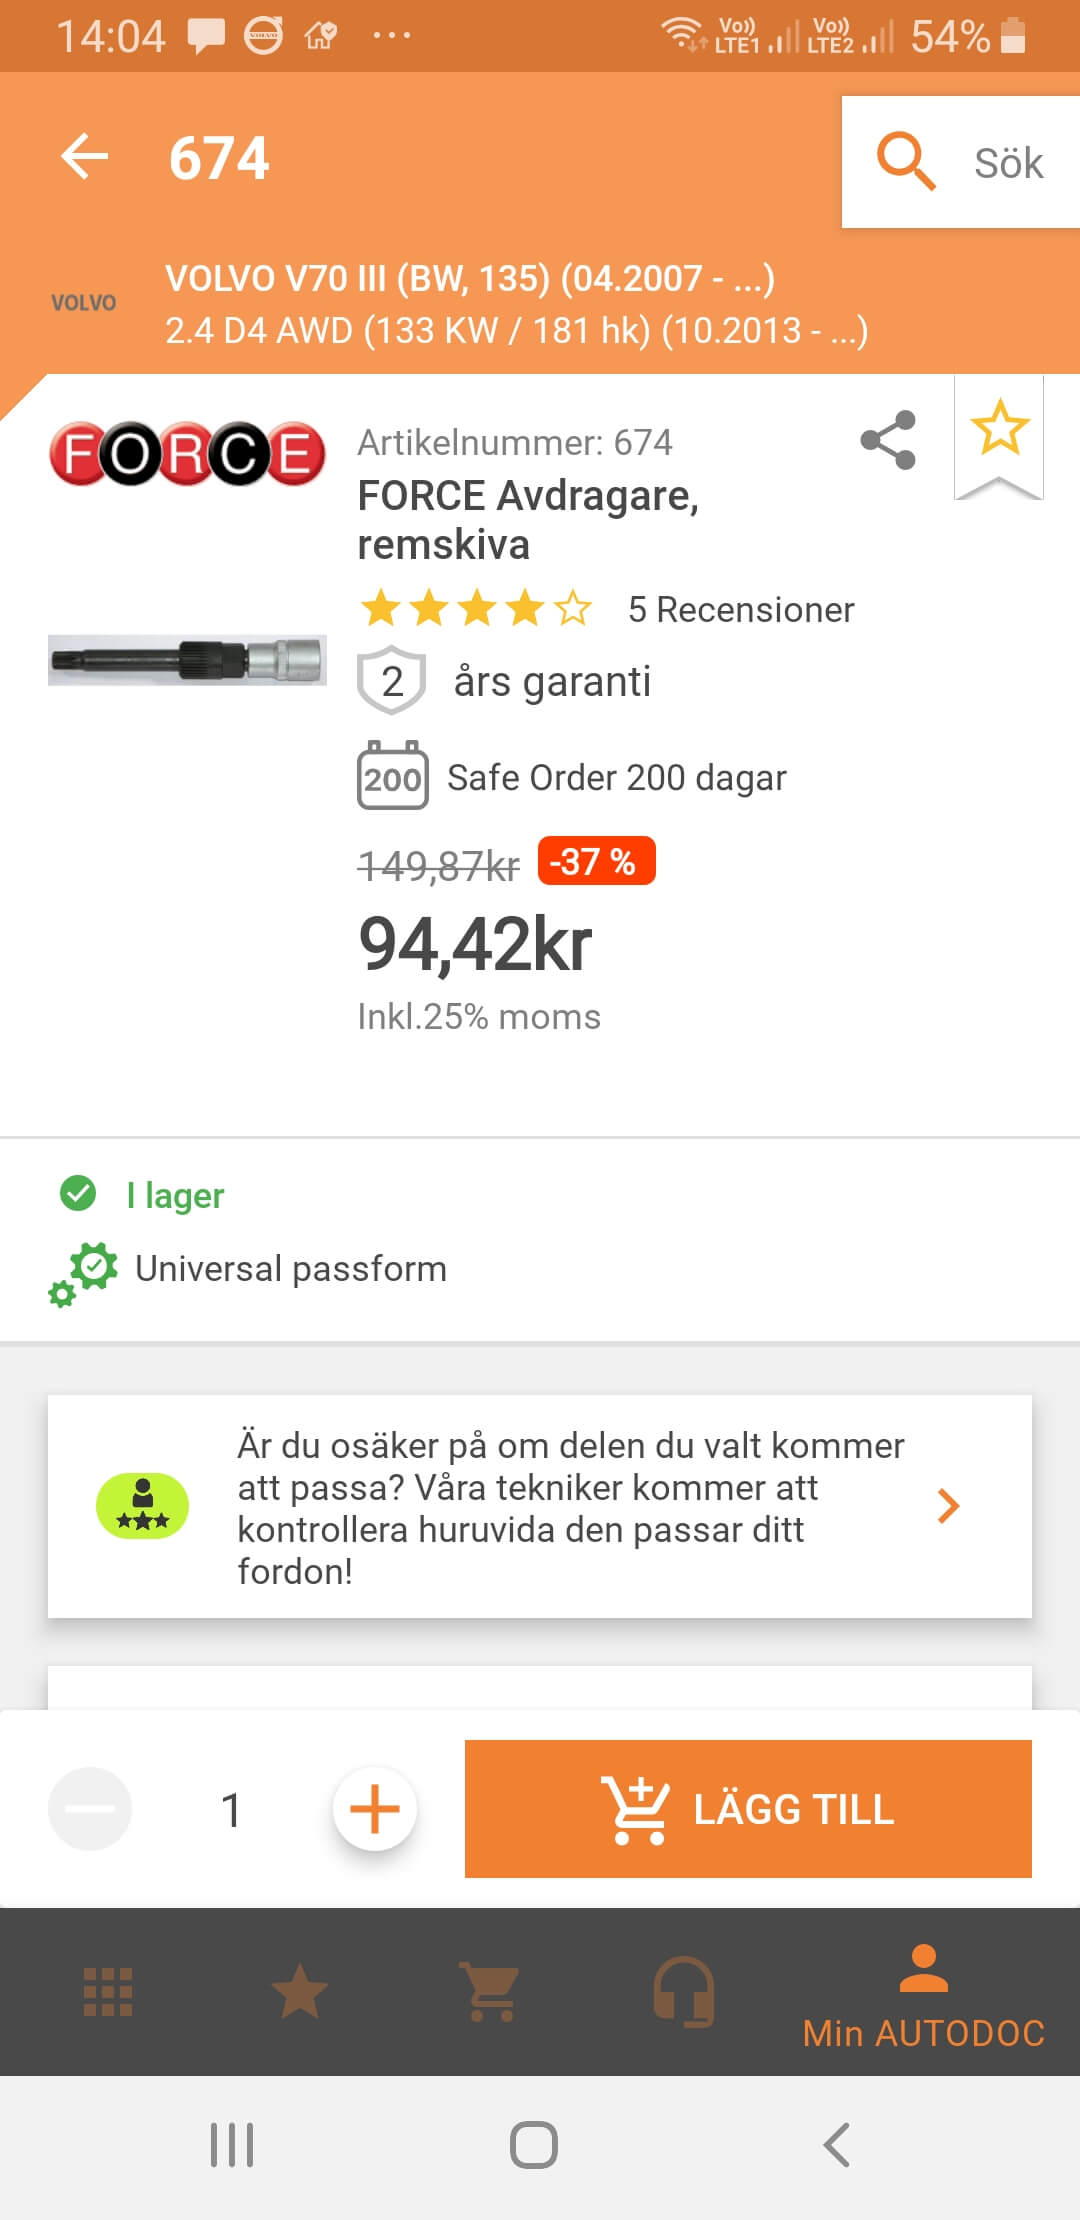Toggle favorite star bookmark for product
Screen dimensions: 1080x2220
click(999, 430)
